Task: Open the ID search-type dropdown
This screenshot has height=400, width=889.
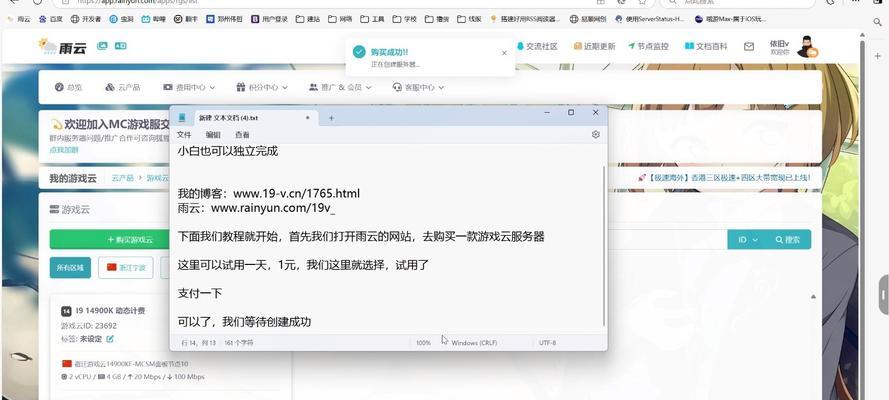Action: click(748, 240)
